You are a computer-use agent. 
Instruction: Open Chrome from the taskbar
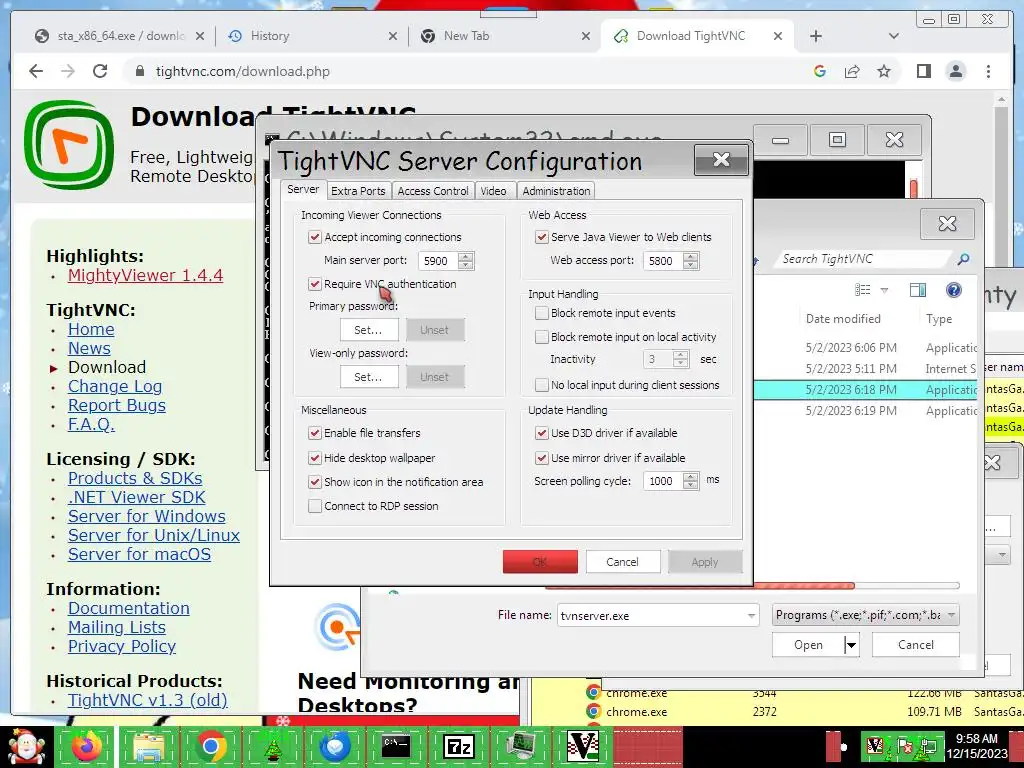210,746
